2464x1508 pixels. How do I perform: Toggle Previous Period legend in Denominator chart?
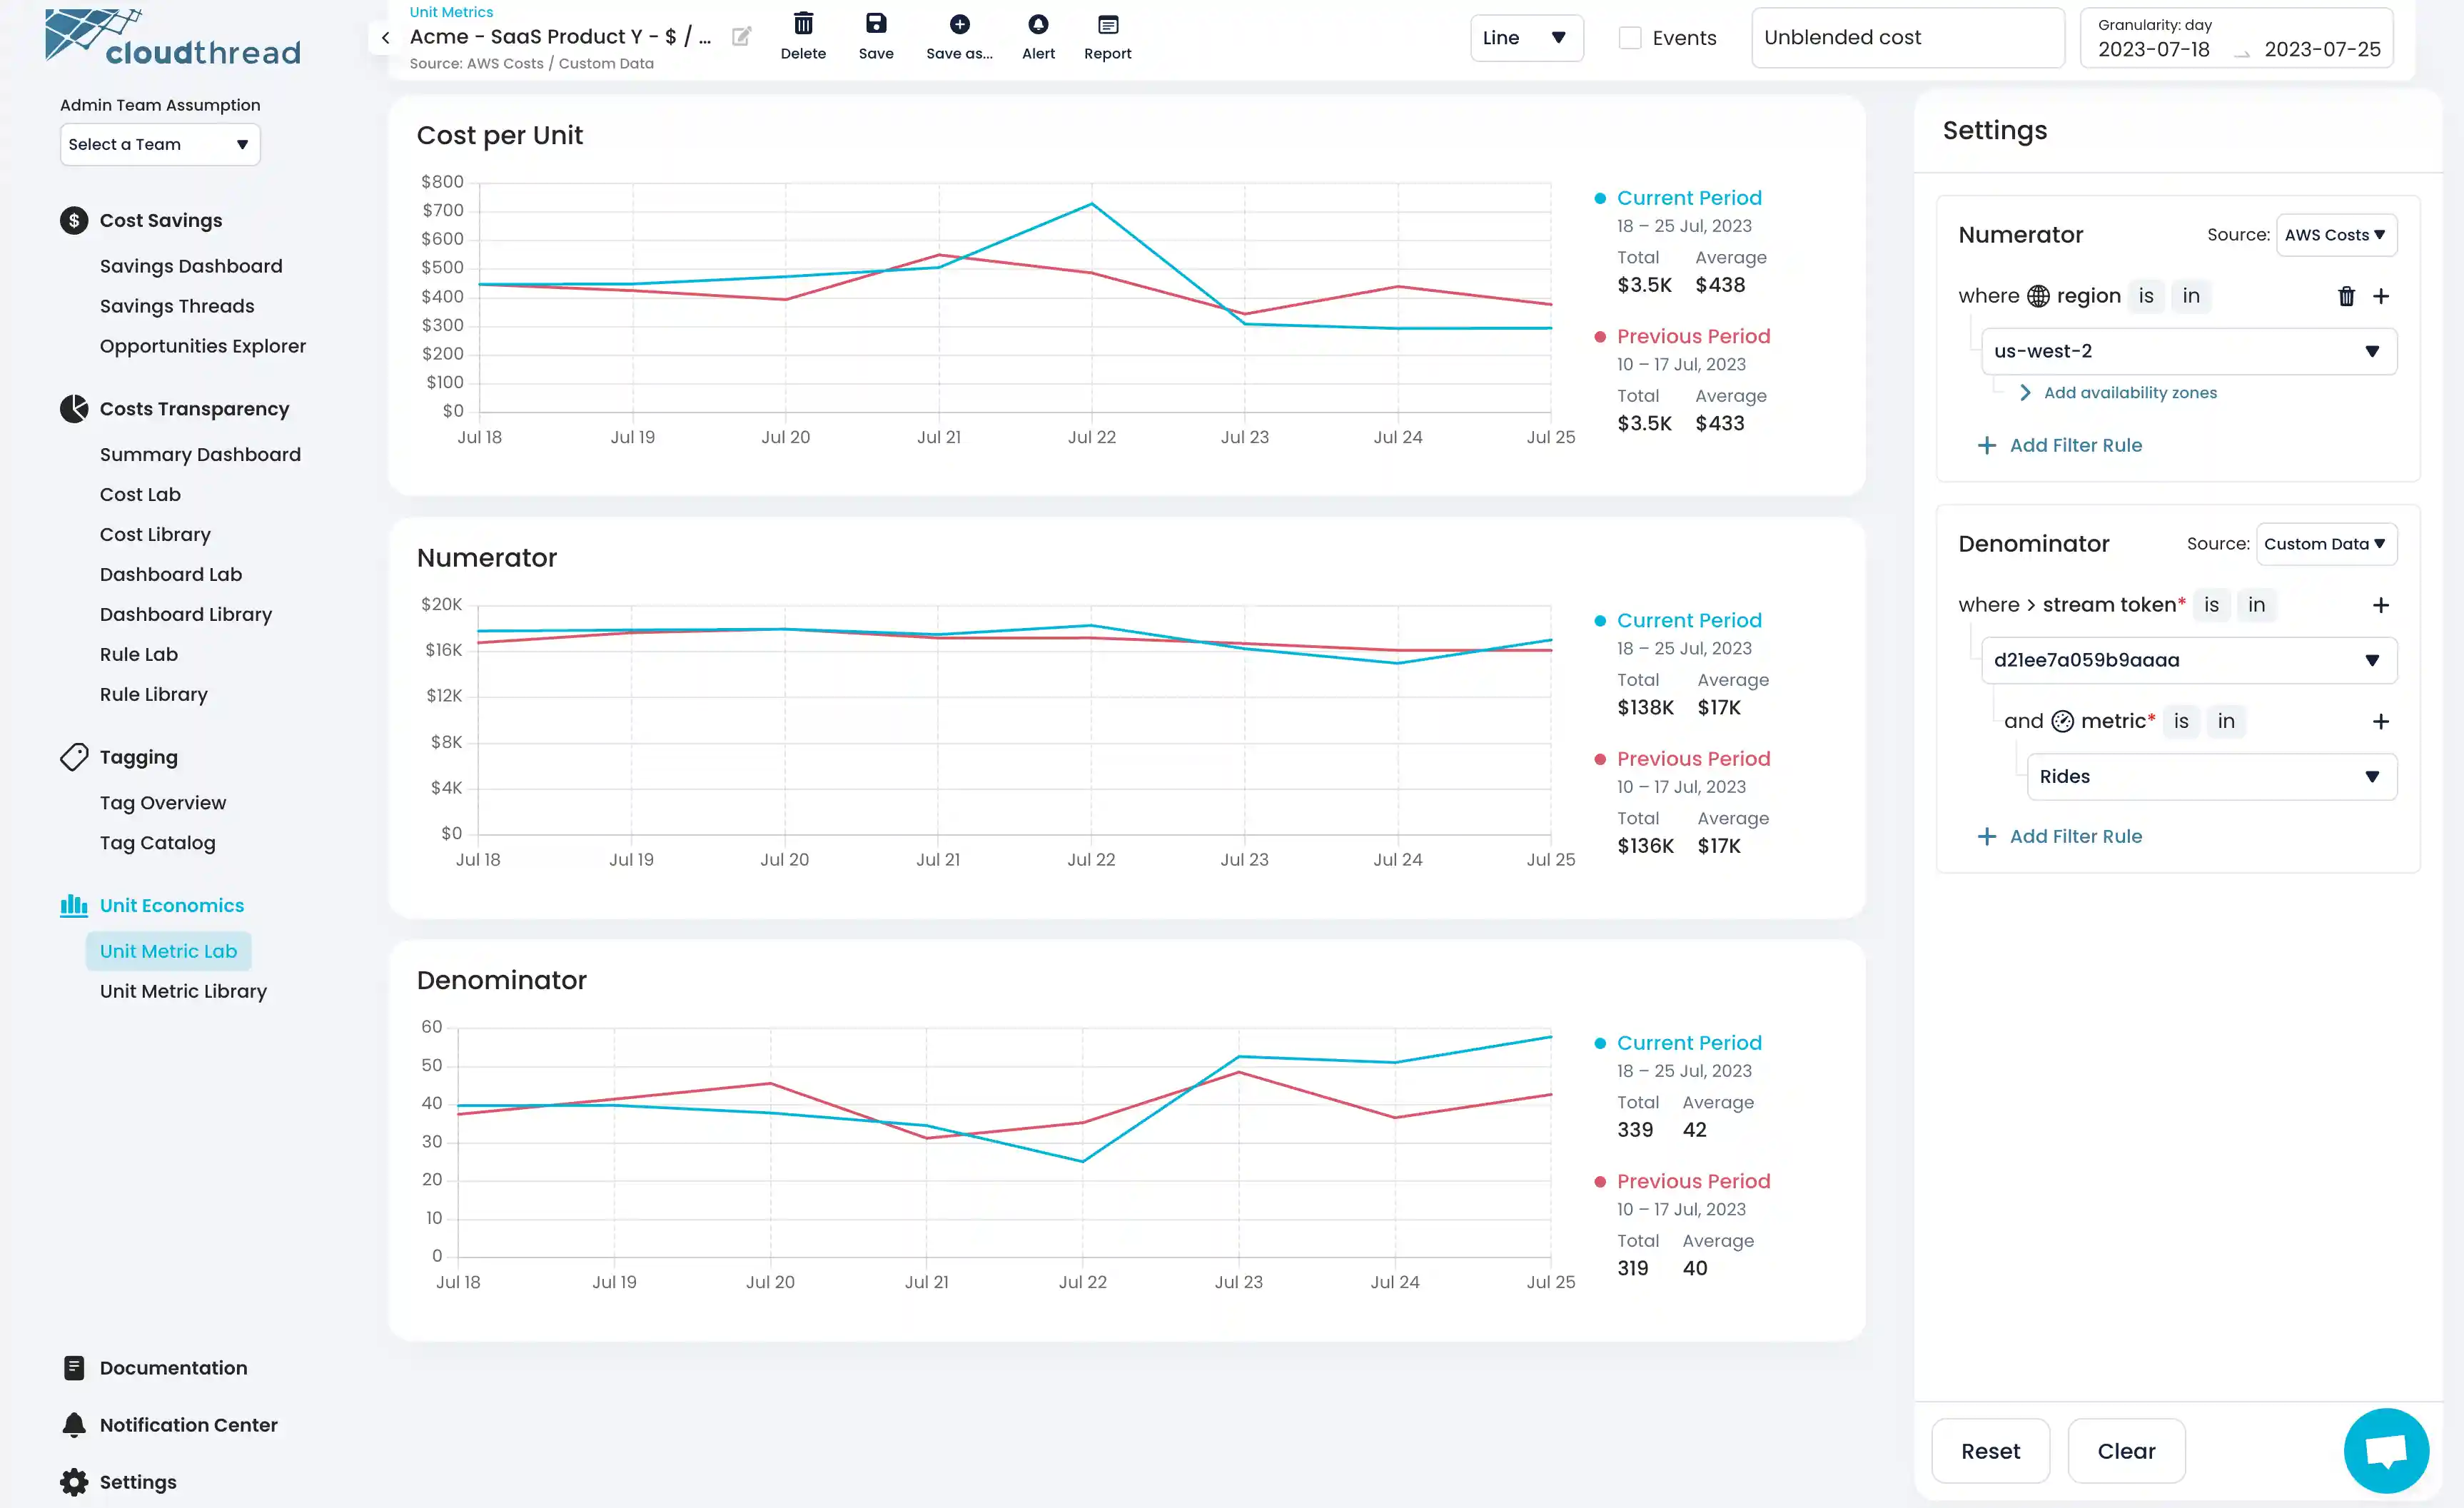point(1692,1181)
